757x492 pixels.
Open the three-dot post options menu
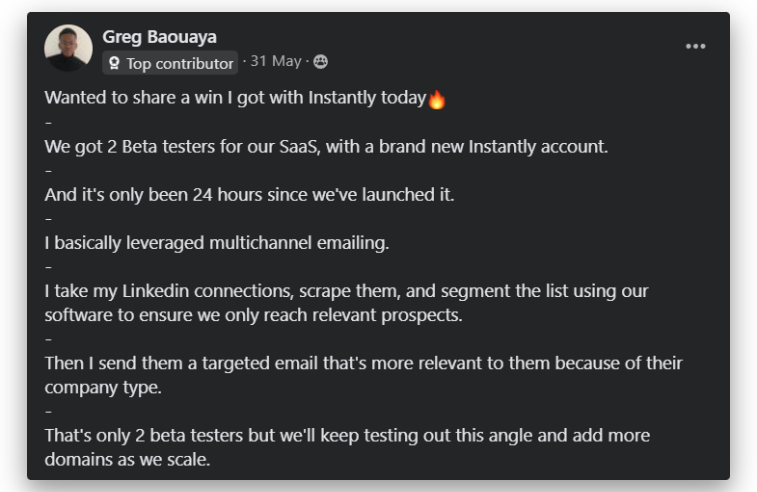click(x=695, y=47)
